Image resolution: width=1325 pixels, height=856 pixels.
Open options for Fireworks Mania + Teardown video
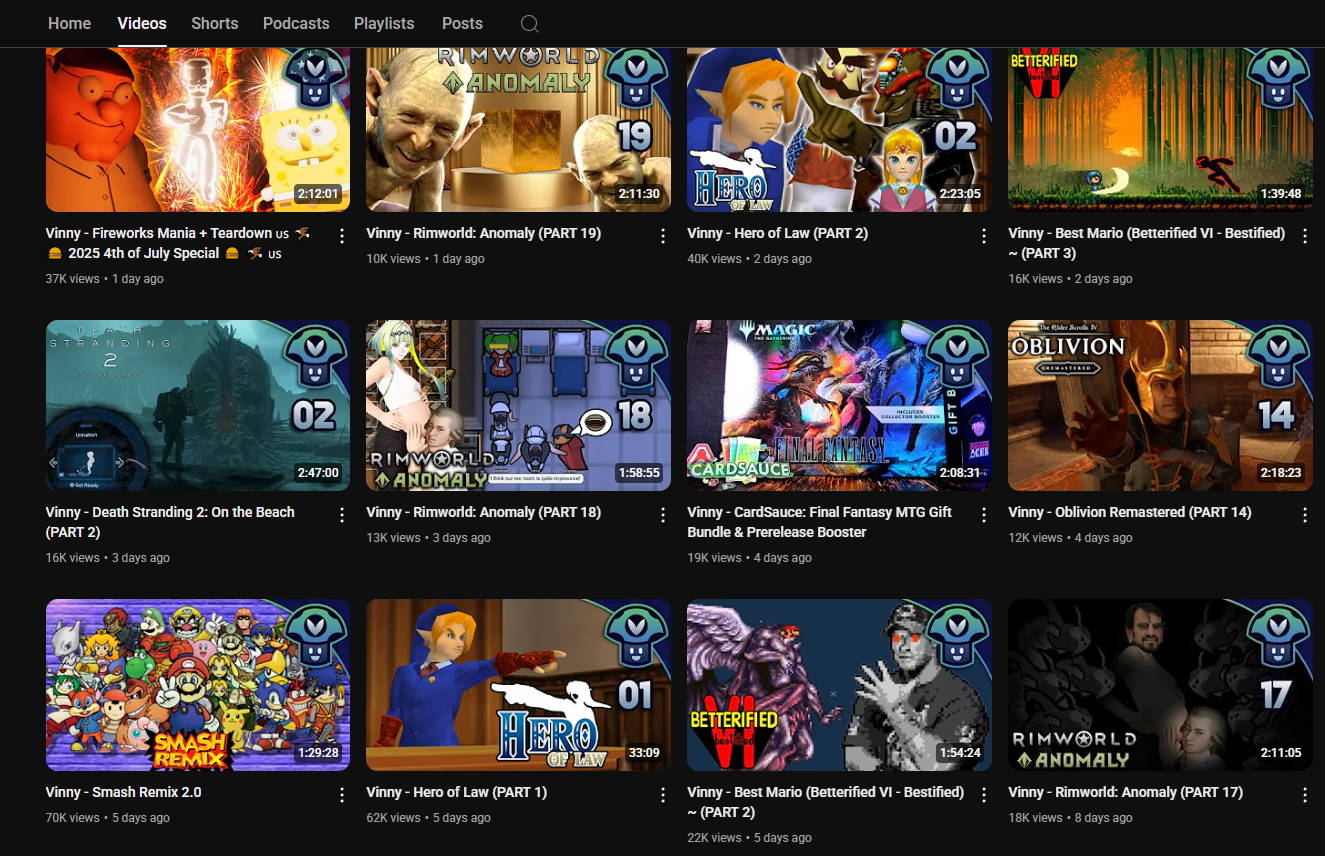341,236
